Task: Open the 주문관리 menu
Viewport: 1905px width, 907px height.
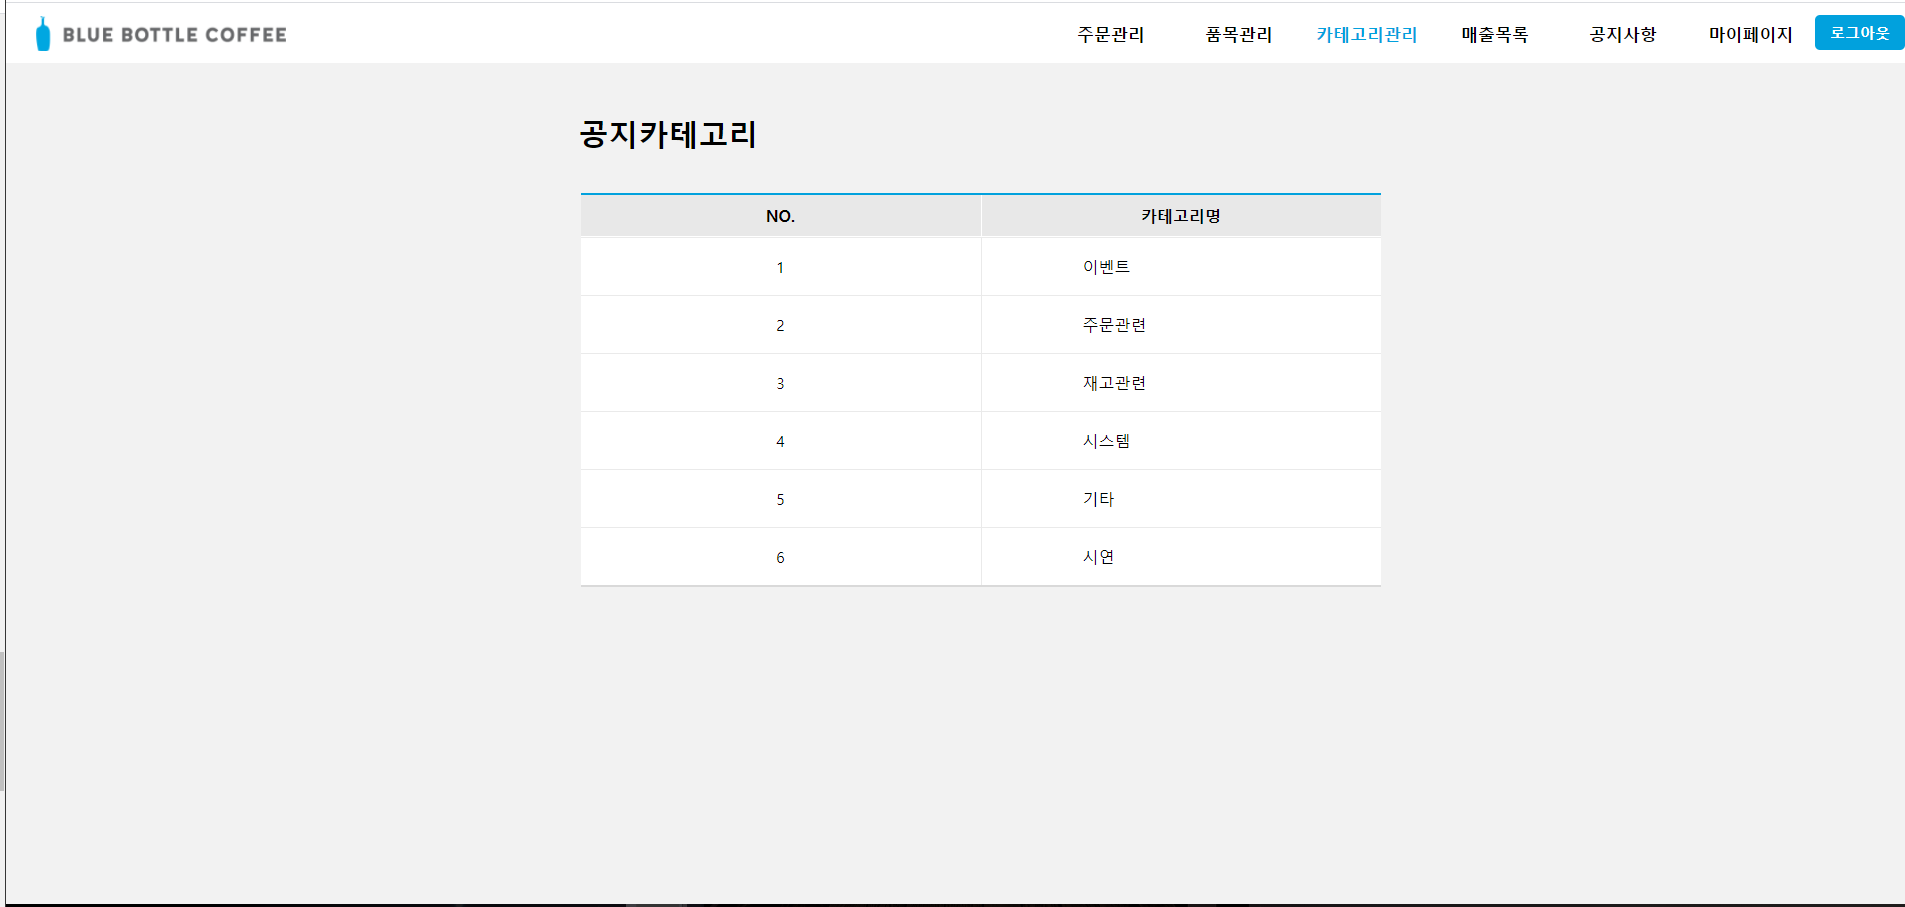Action: (x=1111, y=33)
